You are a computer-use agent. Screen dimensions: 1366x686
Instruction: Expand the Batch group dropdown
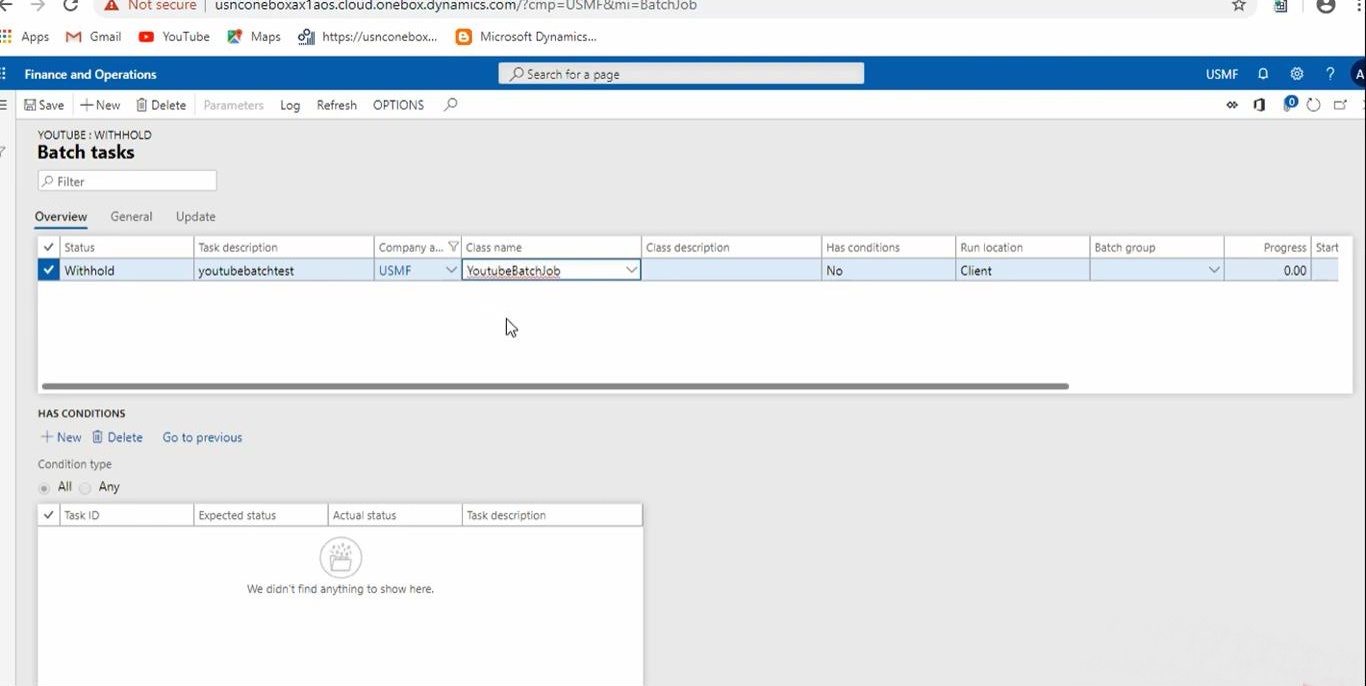click(1214, 270)
